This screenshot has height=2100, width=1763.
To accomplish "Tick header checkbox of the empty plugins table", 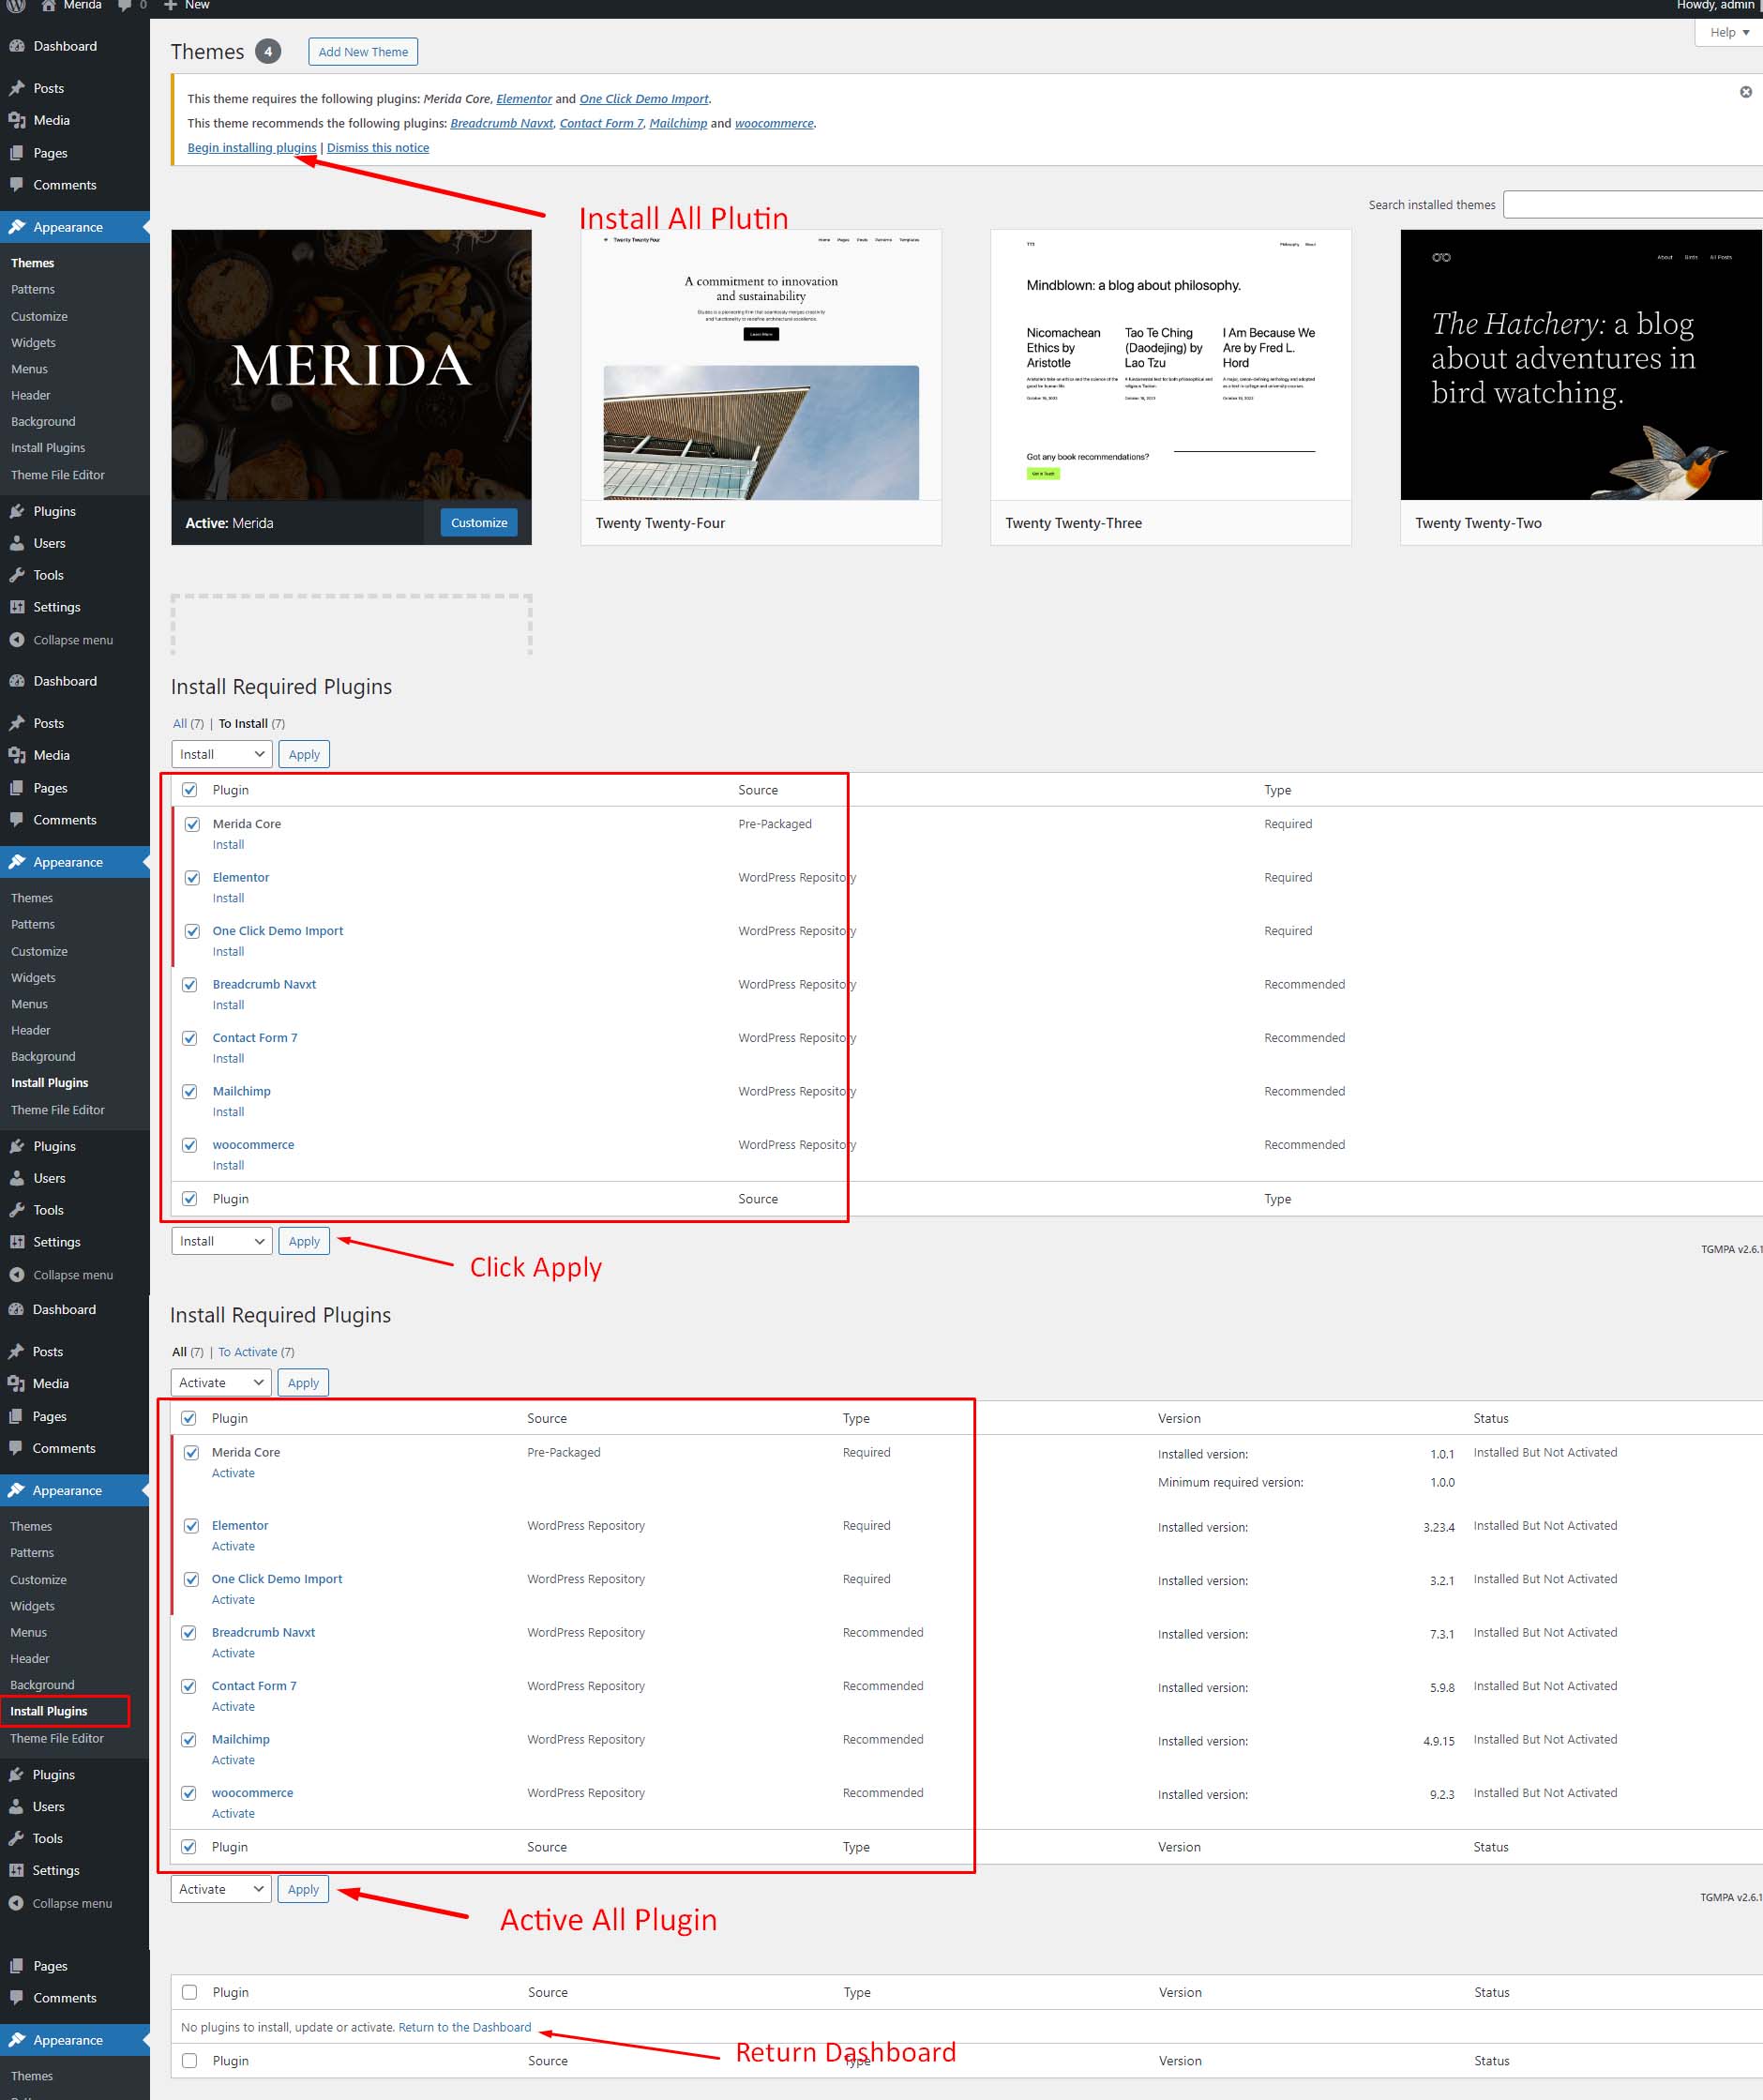I will coord(190,1992).
